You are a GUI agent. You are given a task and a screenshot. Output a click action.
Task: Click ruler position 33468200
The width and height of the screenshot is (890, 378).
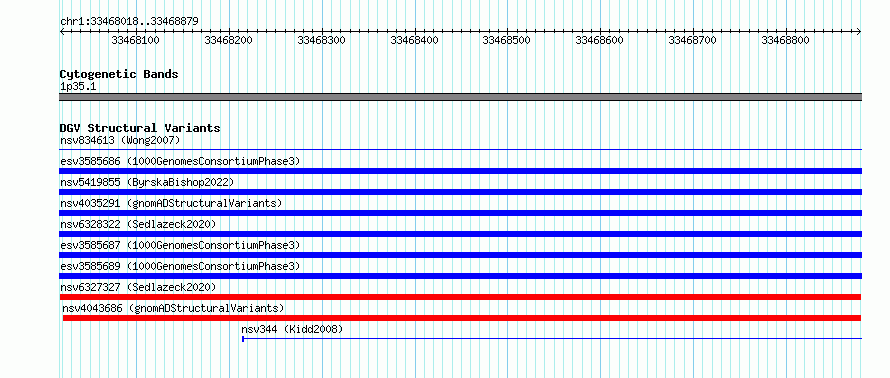[x=228, y=40]
